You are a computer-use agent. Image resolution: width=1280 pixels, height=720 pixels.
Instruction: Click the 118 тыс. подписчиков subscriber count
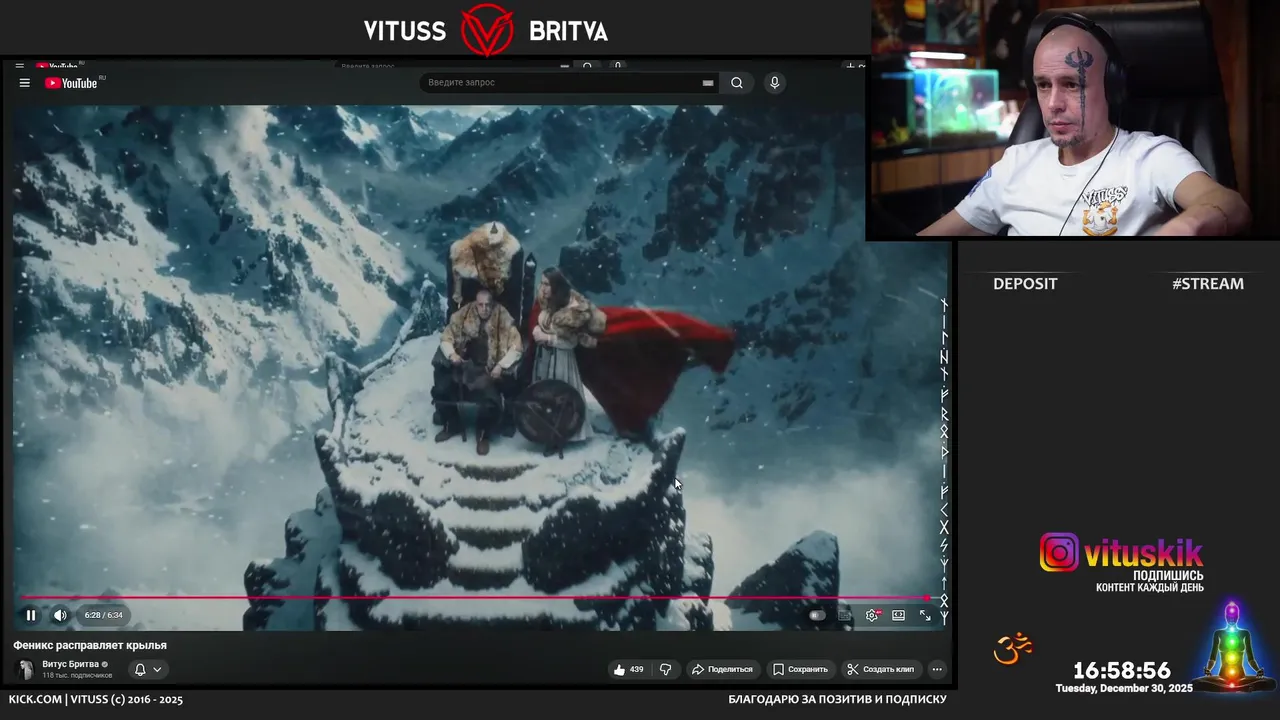pos(77,675)
